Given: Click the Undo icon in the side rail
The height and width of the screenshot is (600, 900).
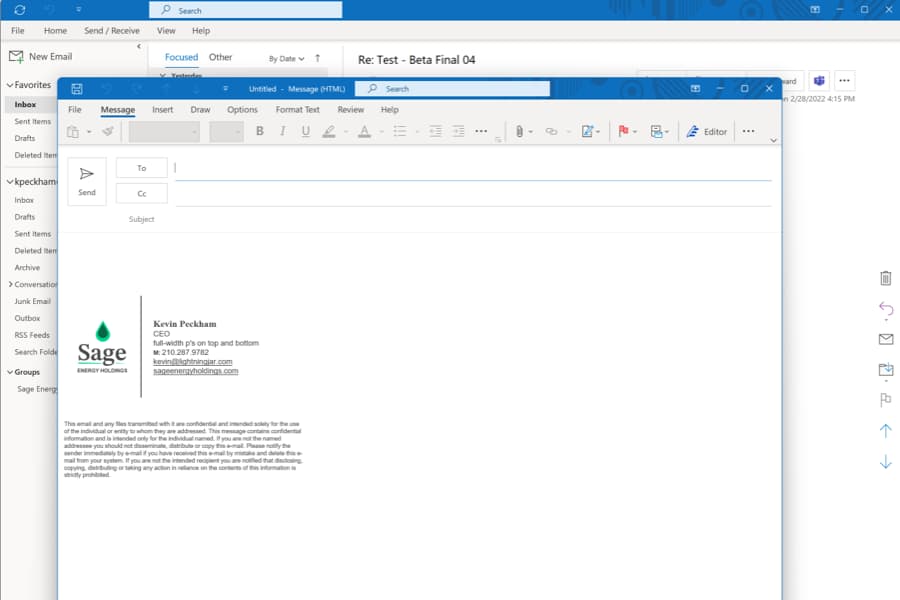Looking at the screenshot, I should 885,308.
